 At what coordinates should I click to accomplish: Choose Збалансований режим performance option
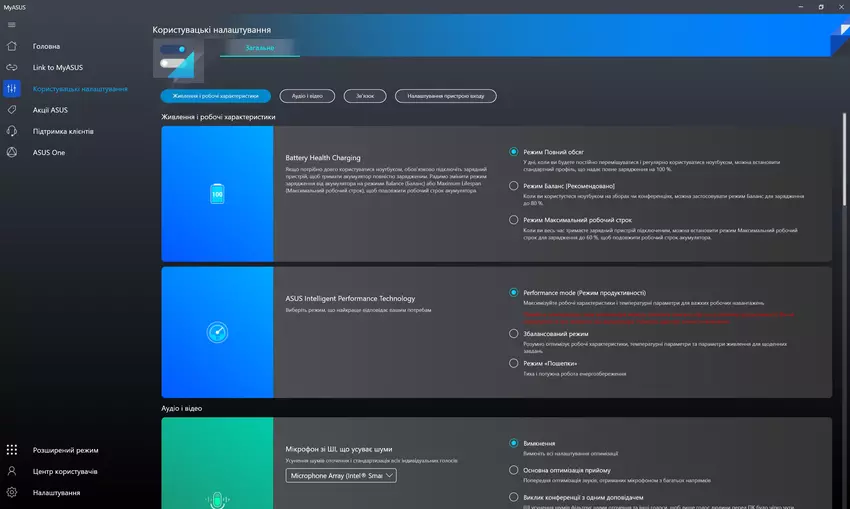click(x=514, y=333)
